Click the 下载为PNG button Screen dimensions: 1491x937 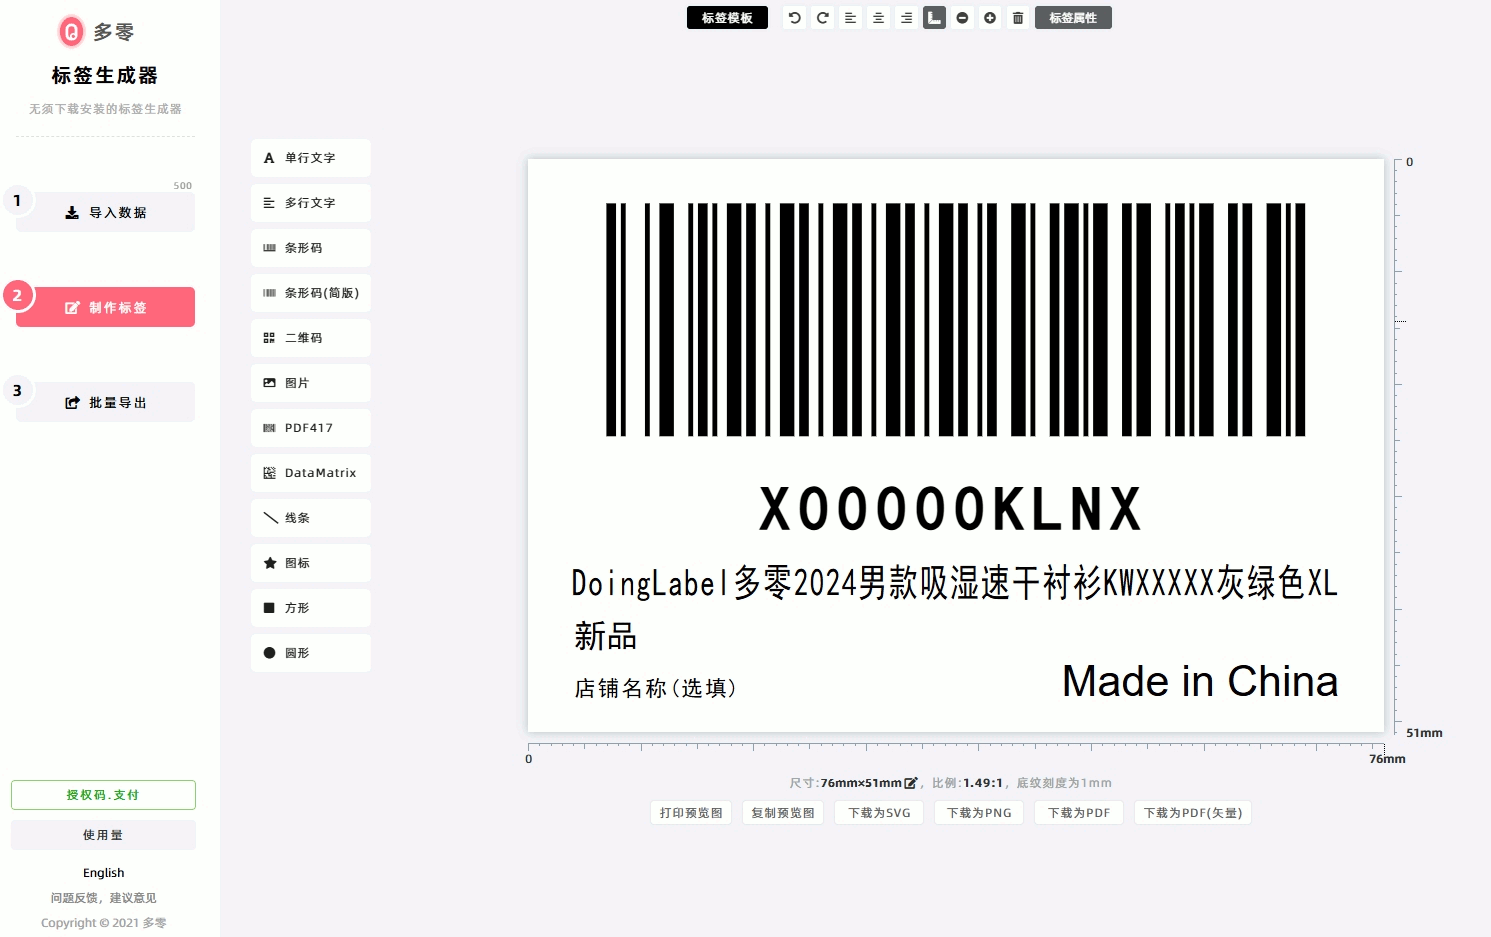click(978, 813)
